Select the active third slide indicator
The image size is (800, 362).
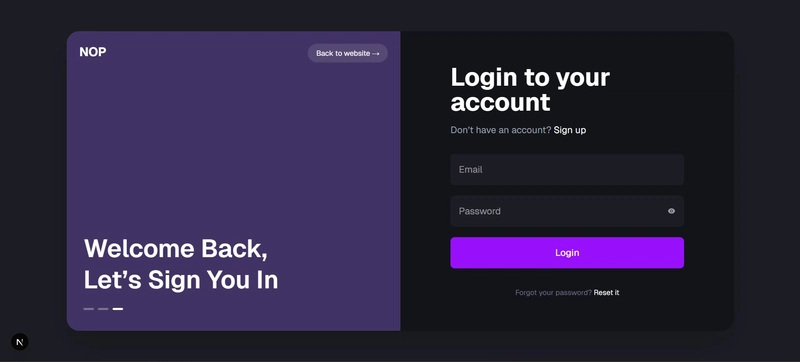coord(118,309)
